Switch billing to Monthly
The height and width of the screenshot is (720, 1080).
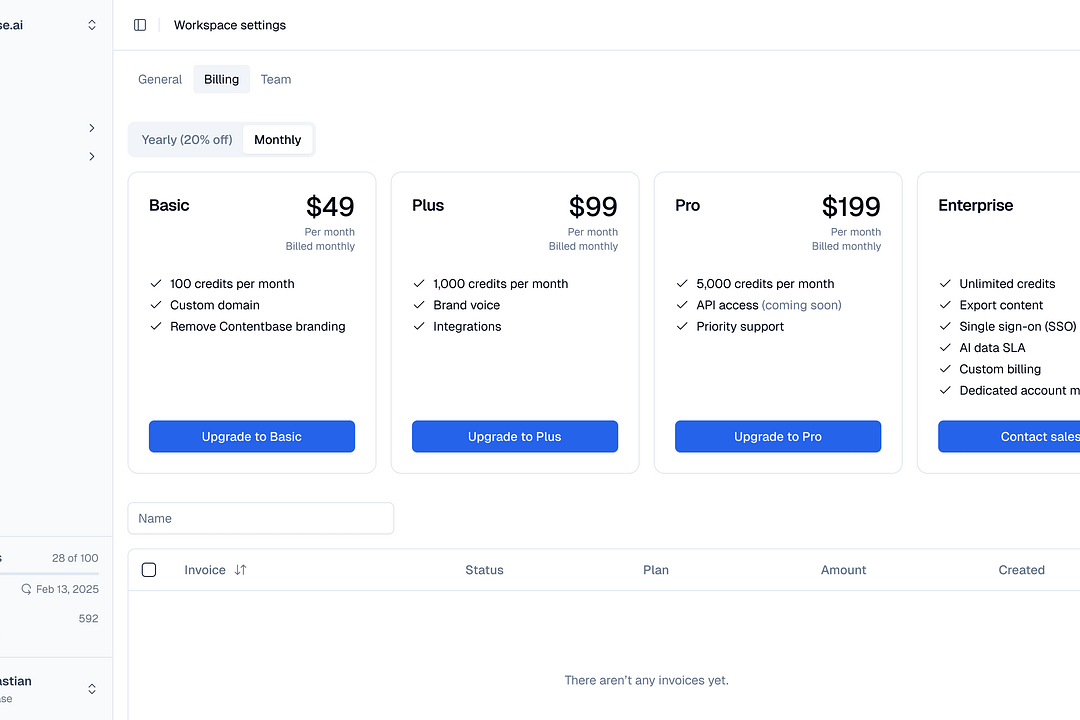coord(277,139)
